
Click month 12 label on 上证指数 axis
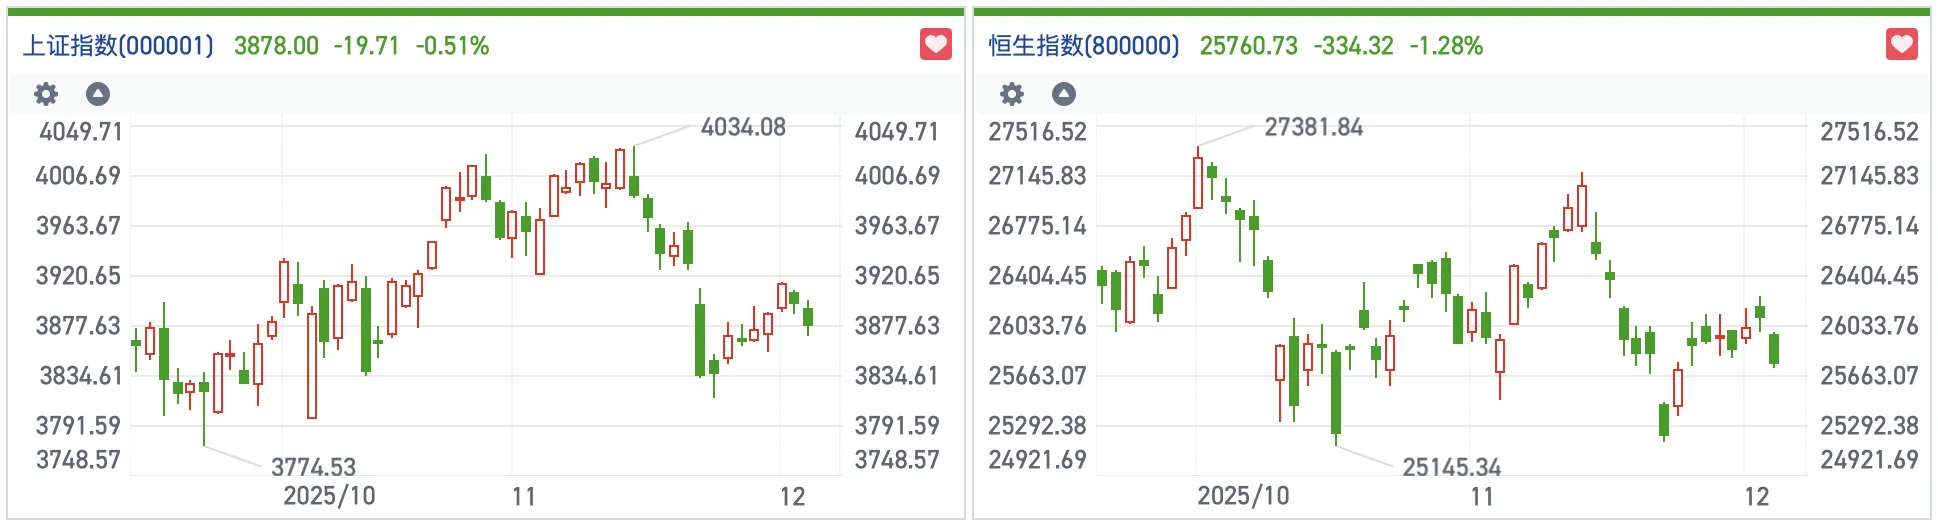(x=792, y=497)
